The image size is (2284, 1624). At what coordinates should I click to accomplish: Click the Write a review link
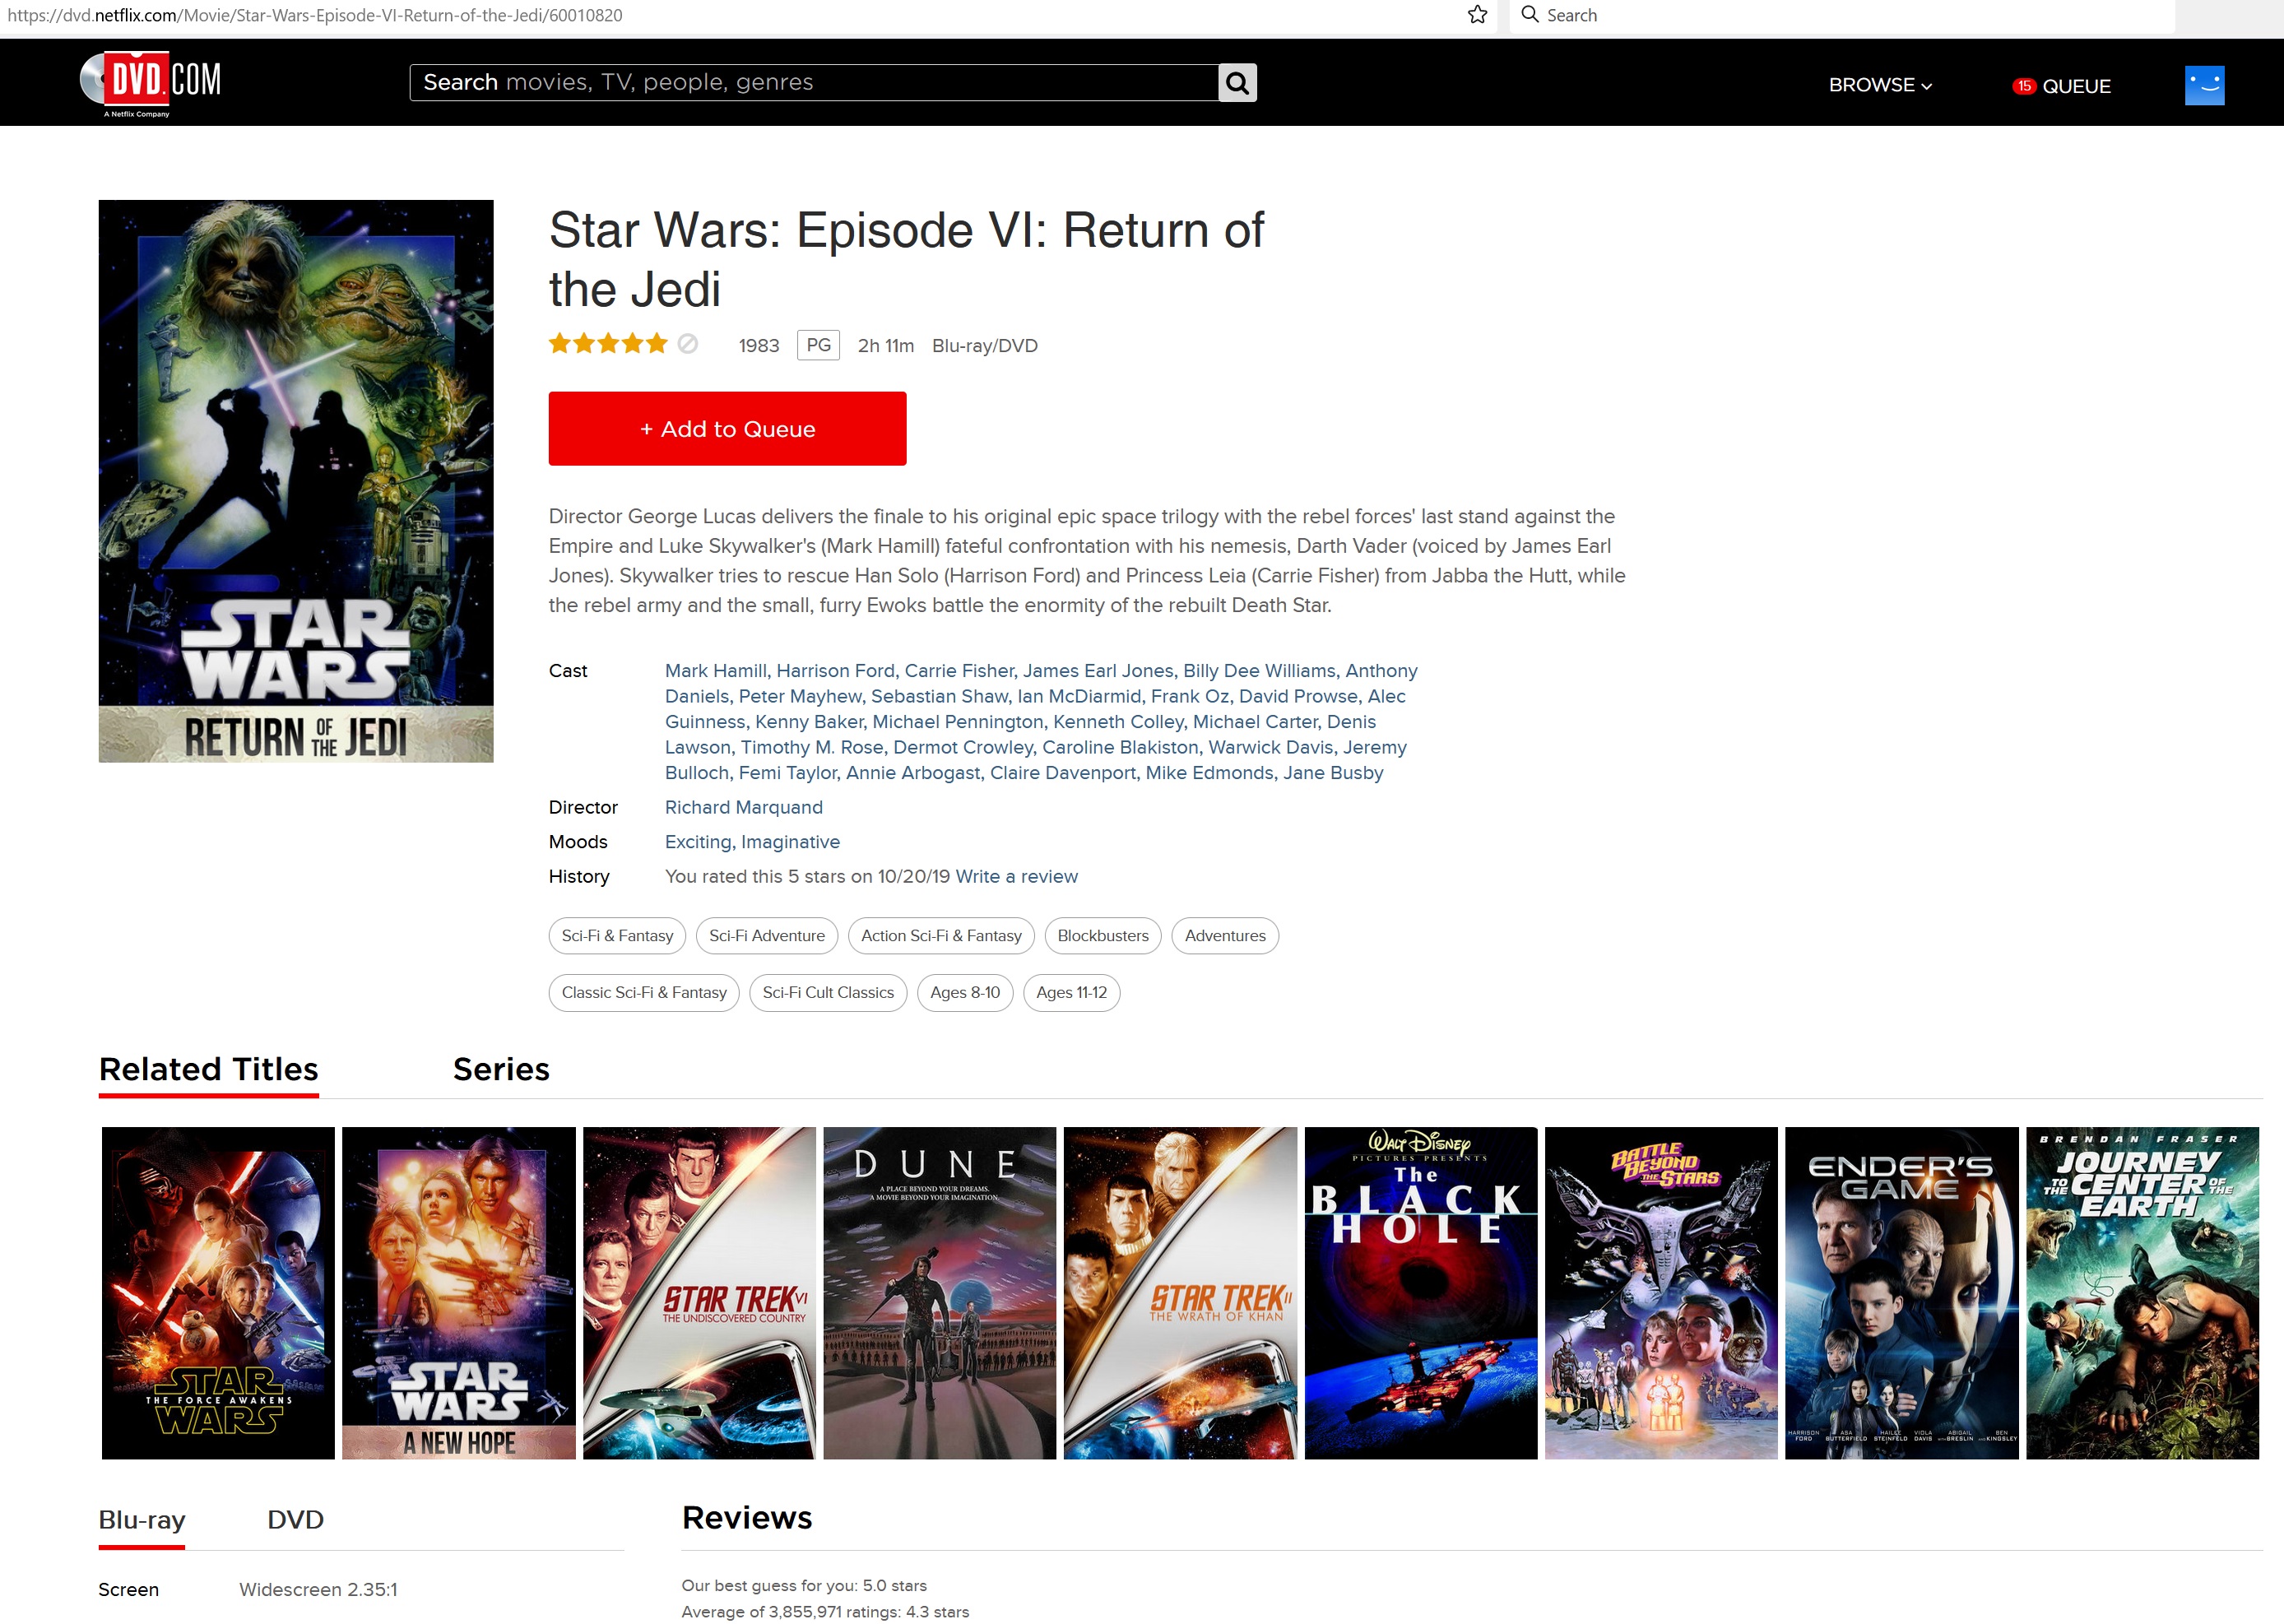1017,876
